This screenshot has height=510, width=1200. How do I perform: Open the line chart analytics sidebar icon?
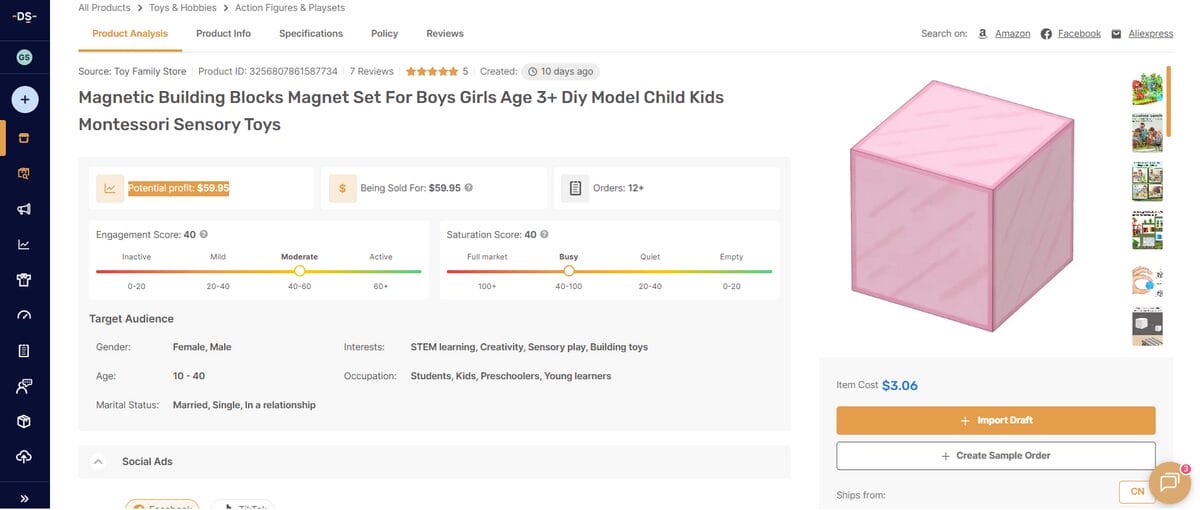pyautogui.click(x=25, y=244)
